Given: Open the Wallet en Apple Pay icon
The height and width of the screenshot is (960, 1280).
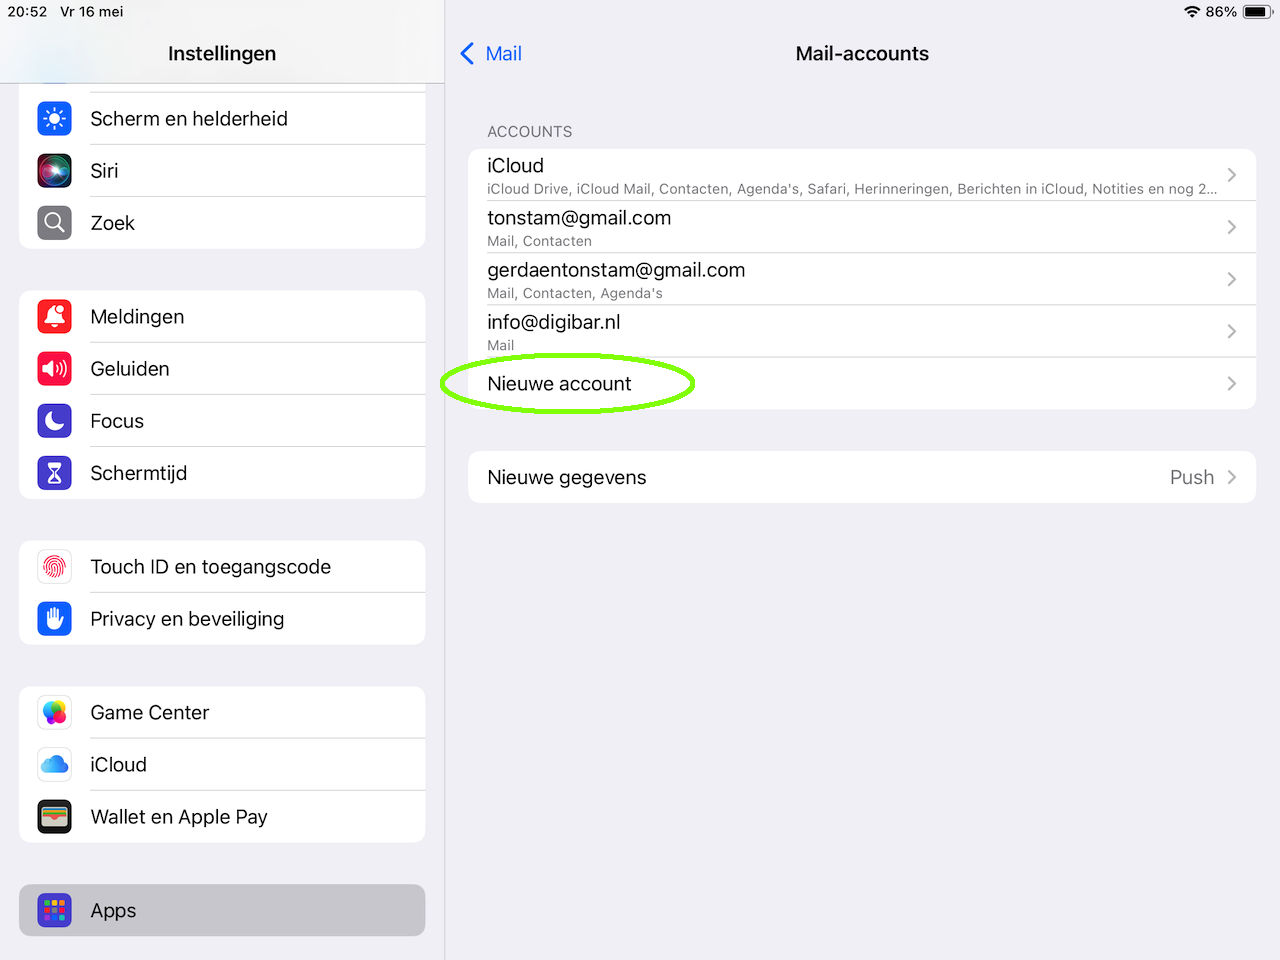Looking at the screenshot, I should 55,817.
